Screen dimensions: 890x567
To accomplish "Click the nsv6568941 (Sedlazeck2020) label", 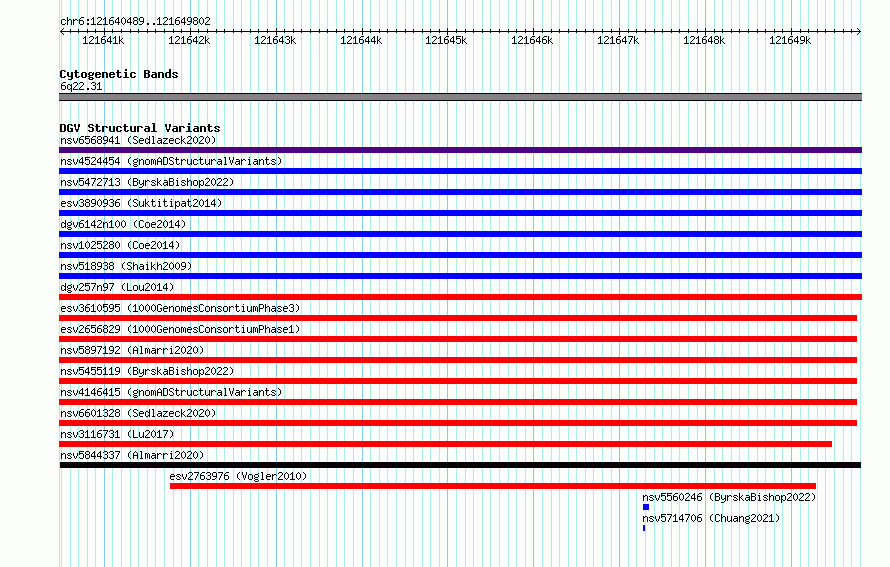I will point(138,140).
